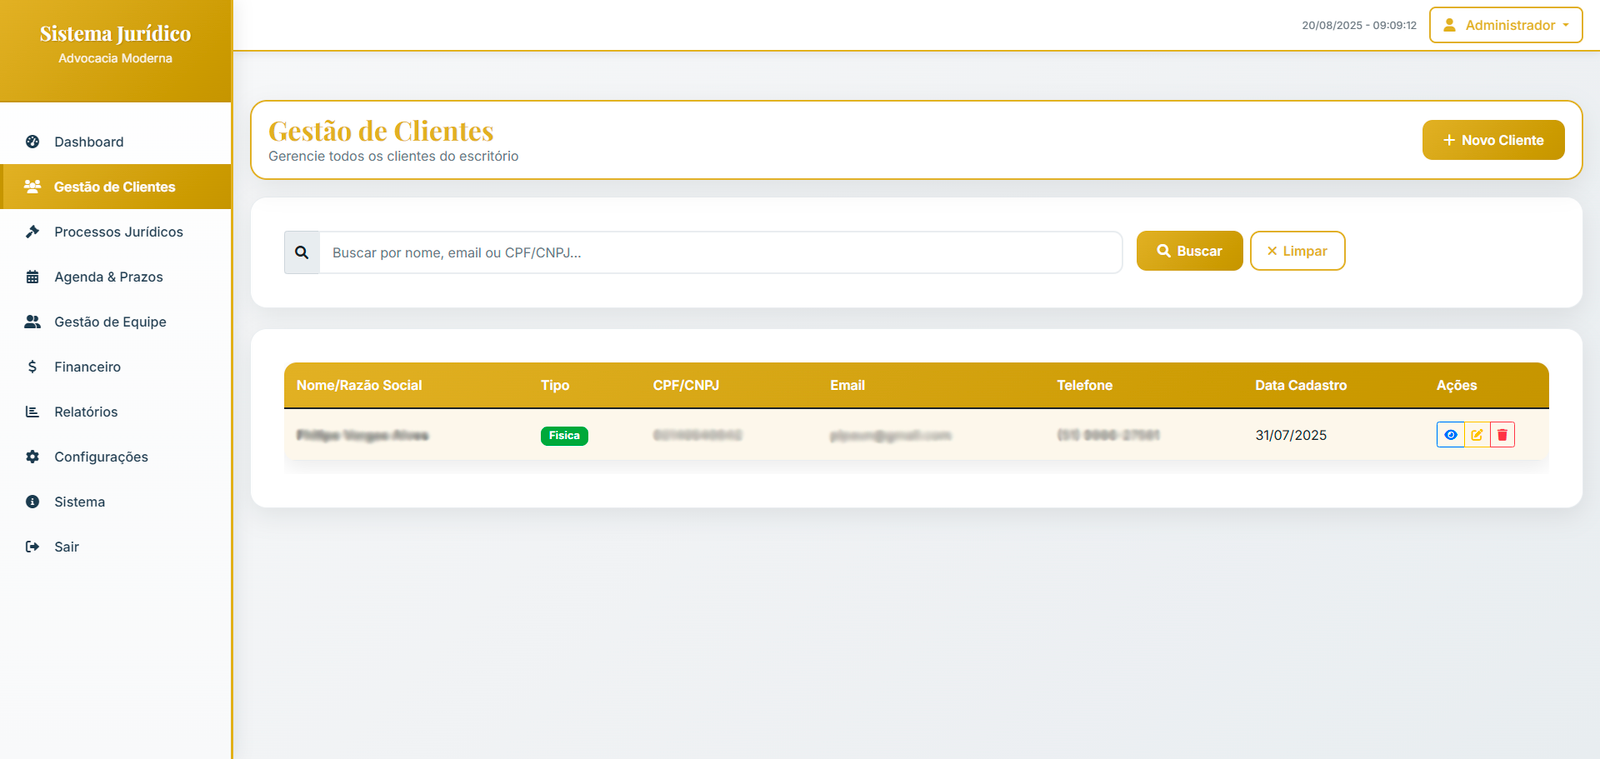Click the Dashboard gauge icon in sidebar
The width and height of the screenshot is (1600, 759).
coord(32,142)
